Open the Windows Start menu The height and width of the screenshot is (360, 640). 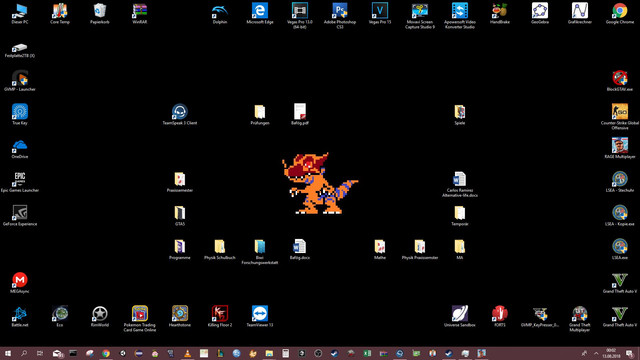tap(8, 353)
